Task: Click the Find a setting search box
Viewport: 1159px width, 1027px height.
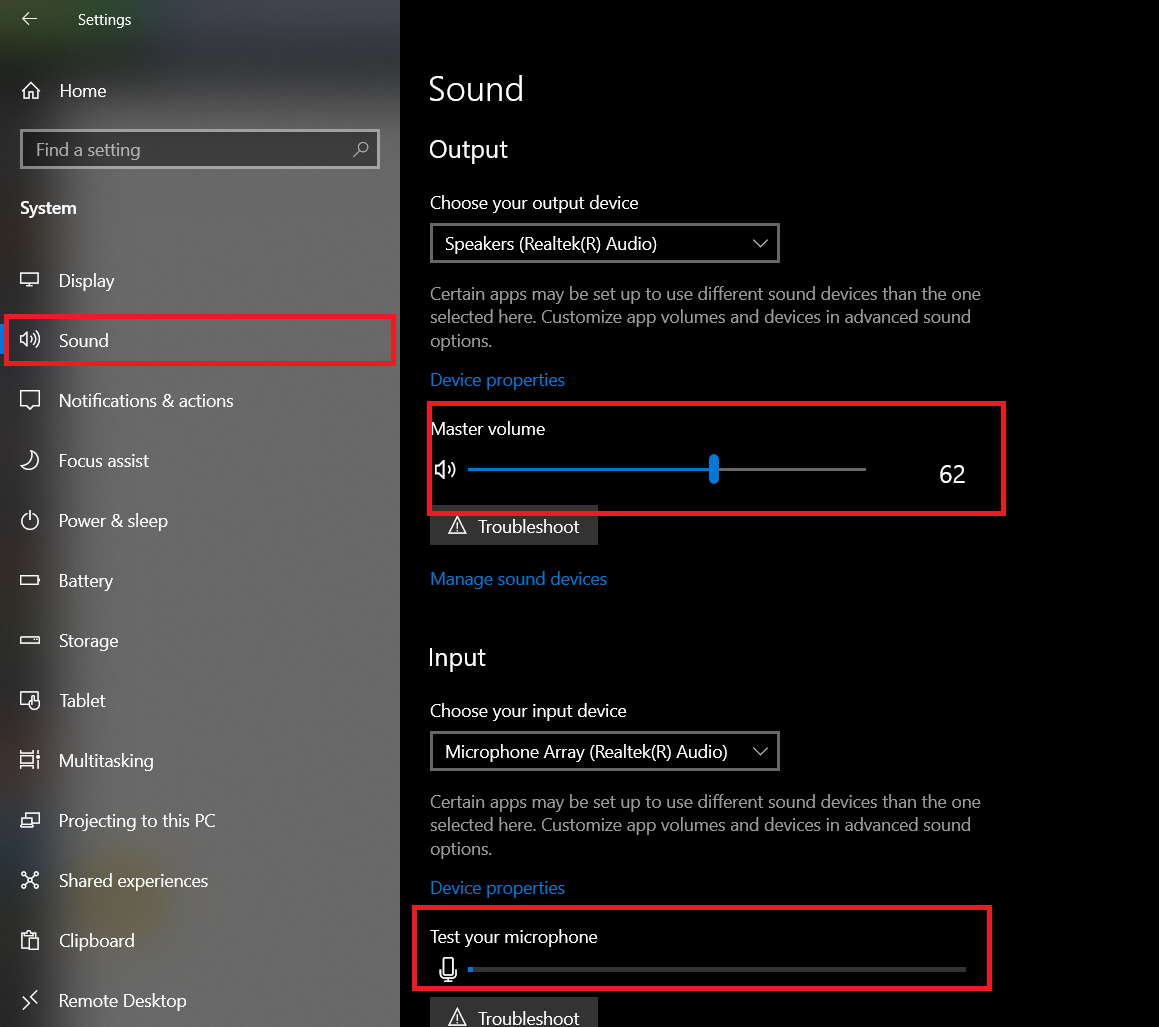Action: coord(190,150)
